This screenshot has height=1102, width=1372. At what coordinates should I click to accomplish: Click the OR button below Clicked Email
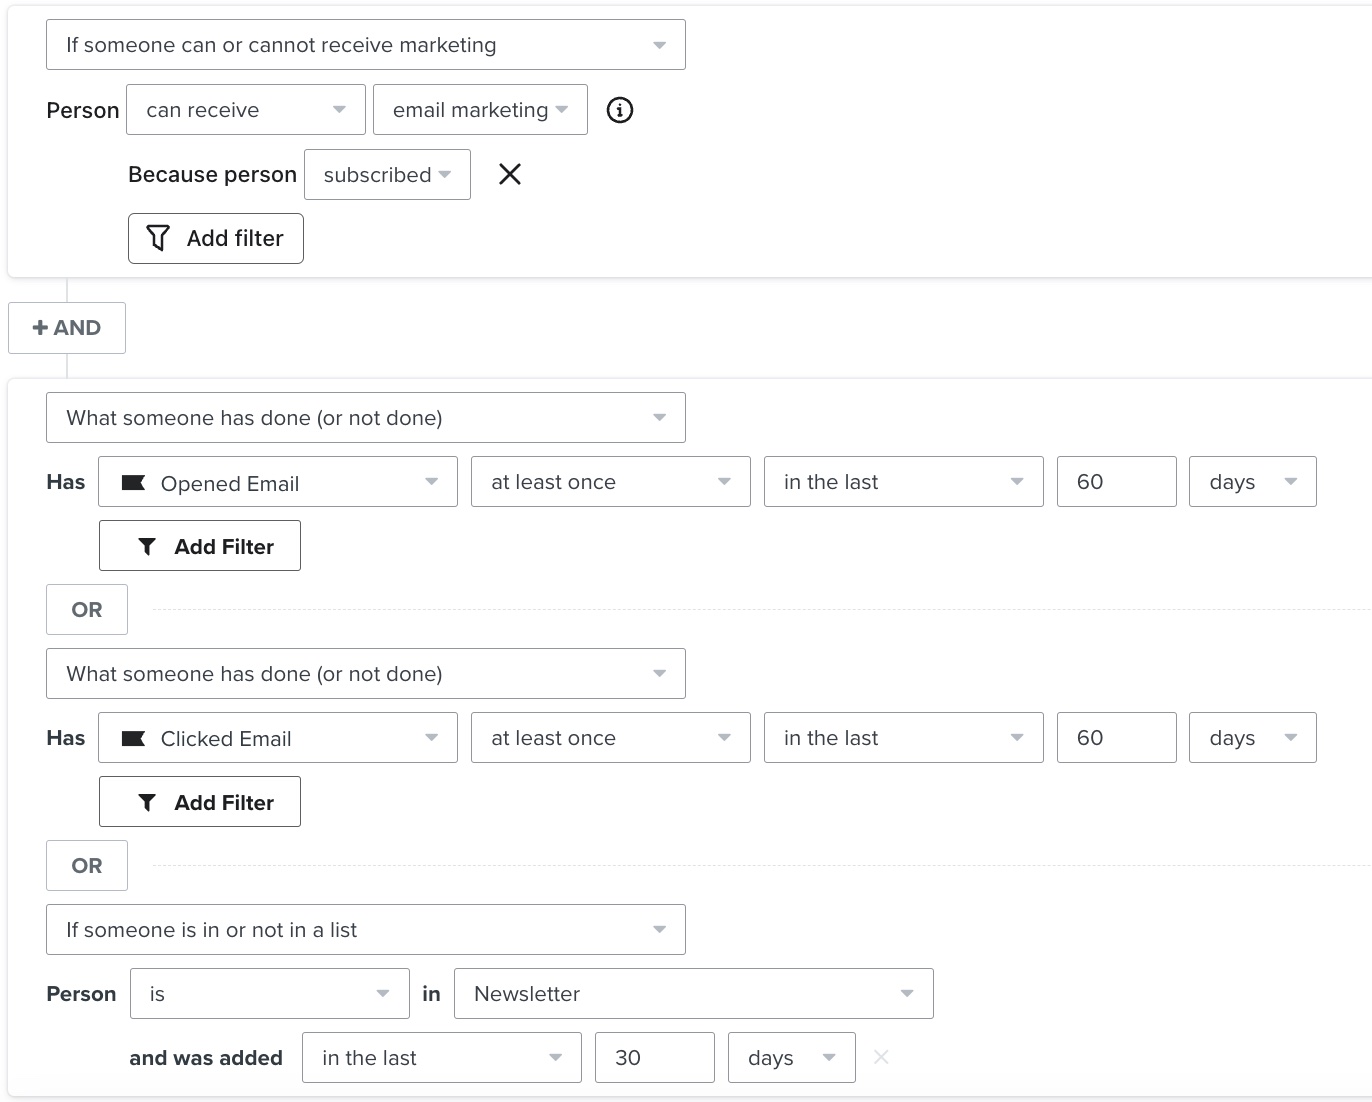click(x=87, y=866)
